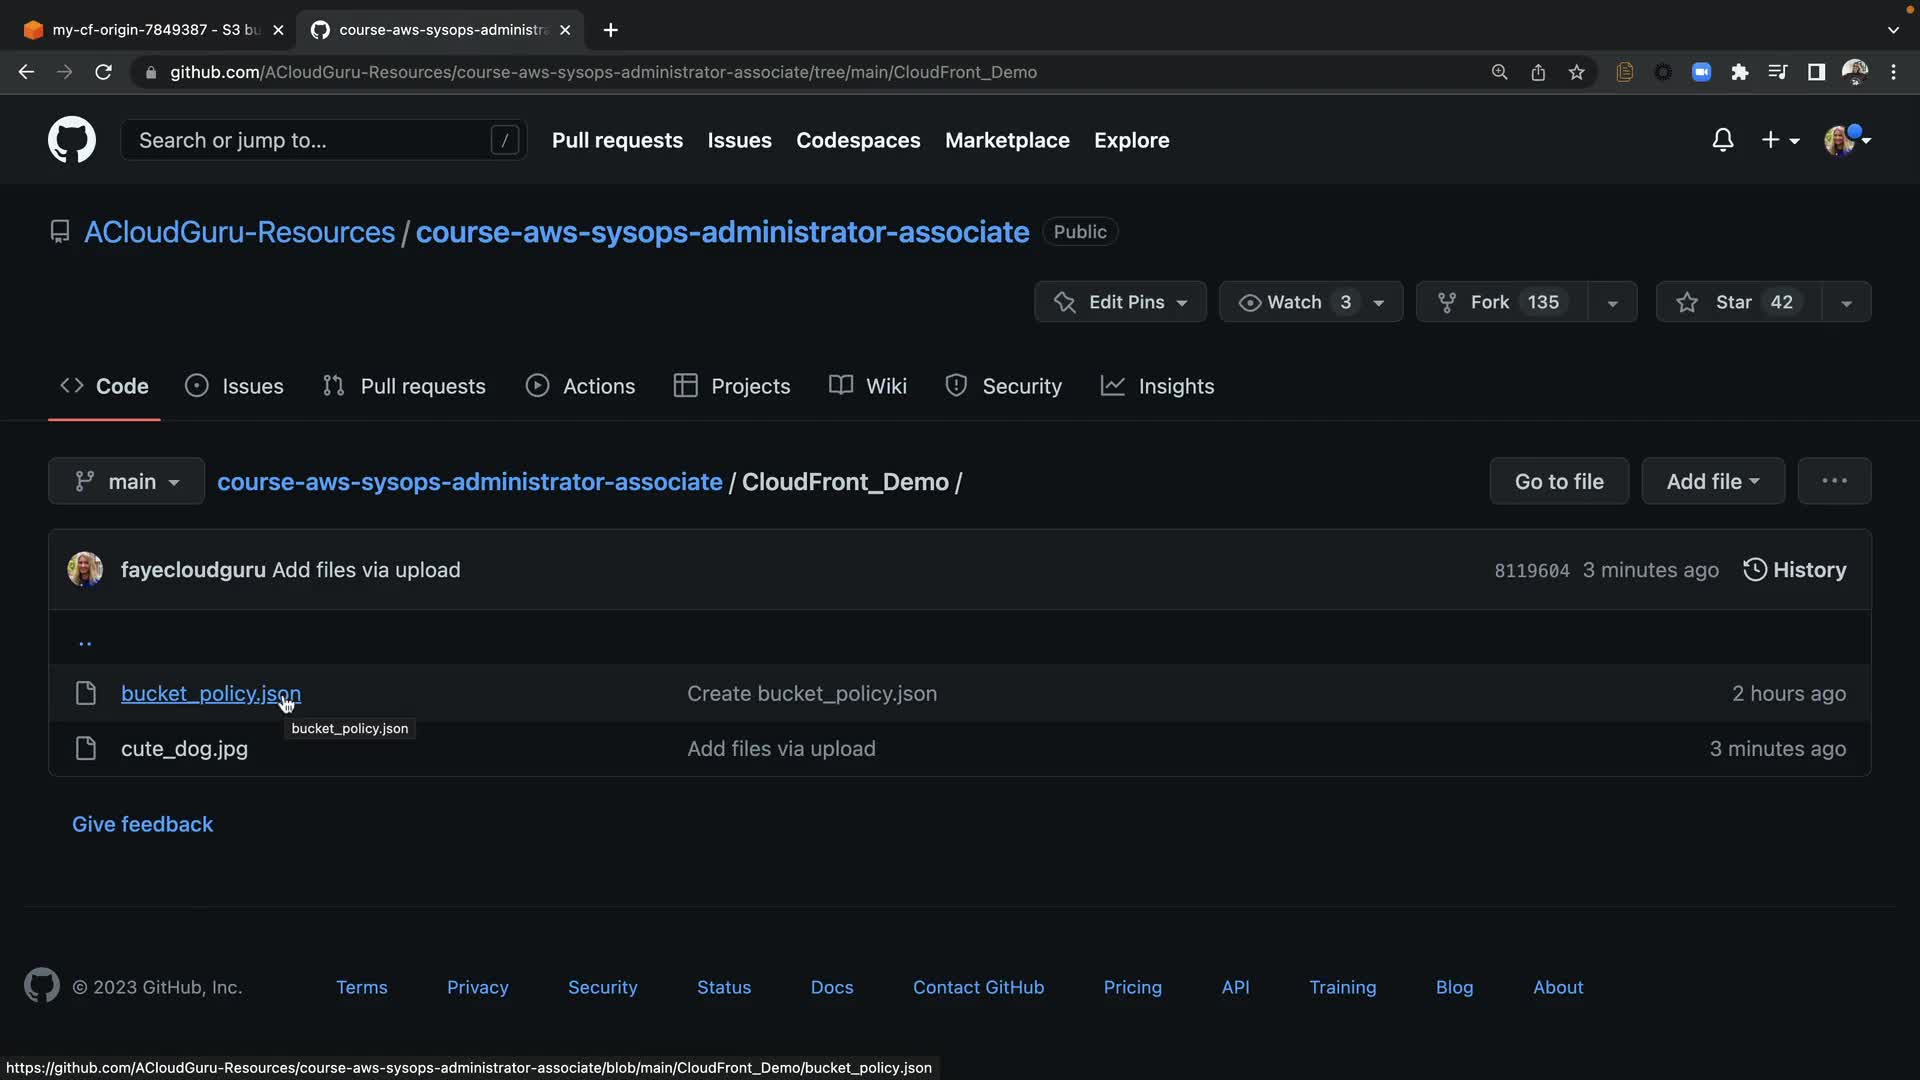Open the bucket_policy.json file
The height and width of the screenshot is (1080, 1920).
pos(210,693)
